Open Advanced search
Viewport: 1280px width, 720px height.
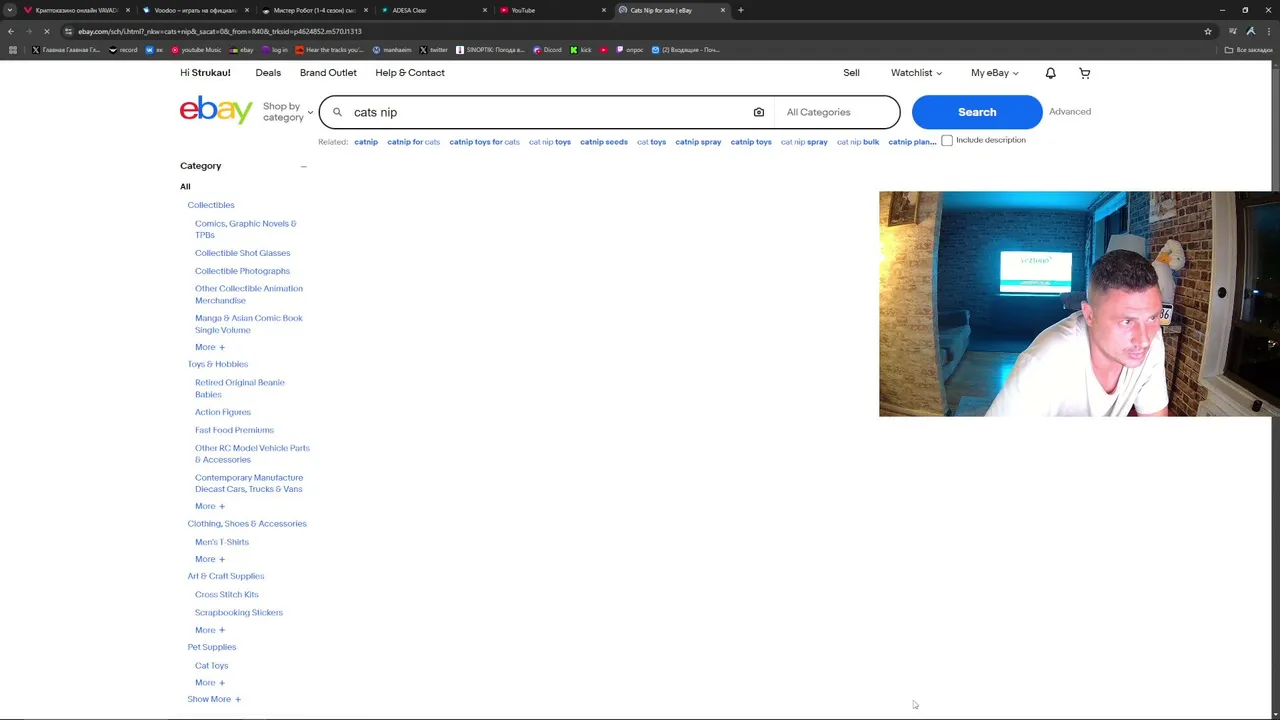1070,112
